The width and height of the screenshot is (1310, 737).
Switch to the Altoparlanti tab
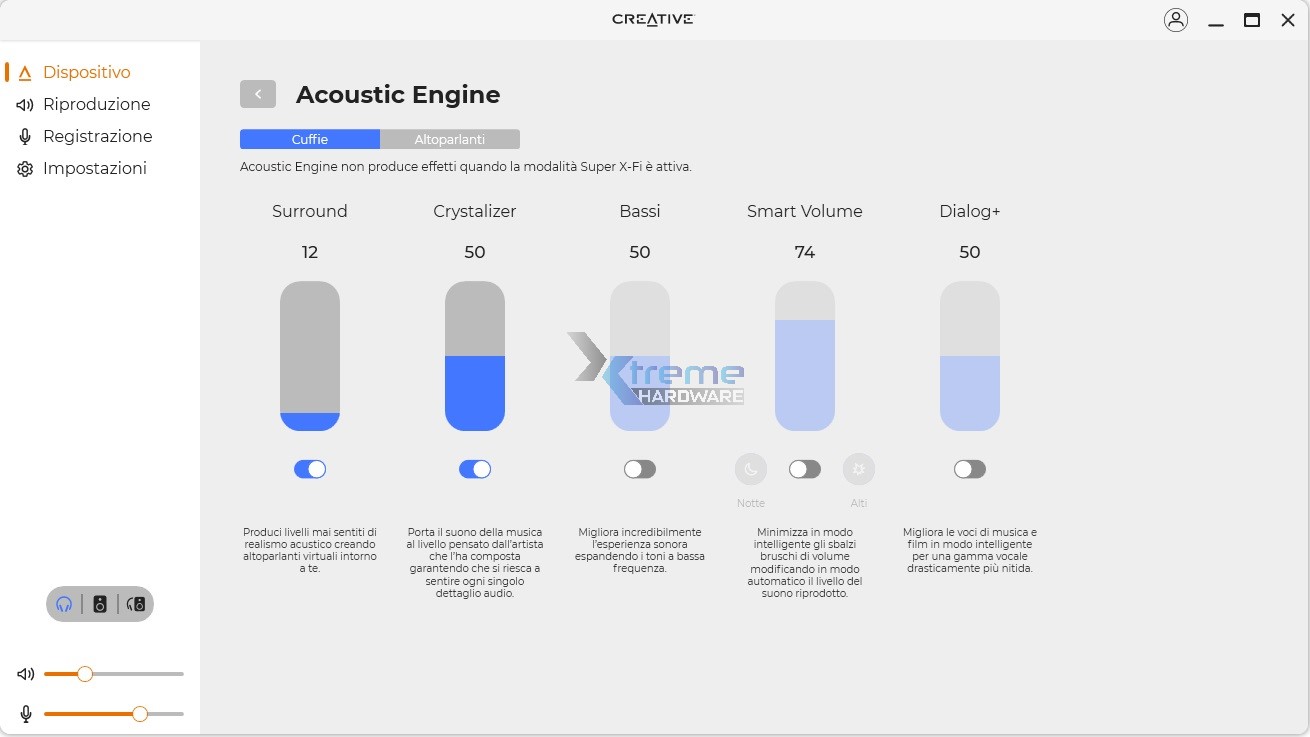point(450,139)
